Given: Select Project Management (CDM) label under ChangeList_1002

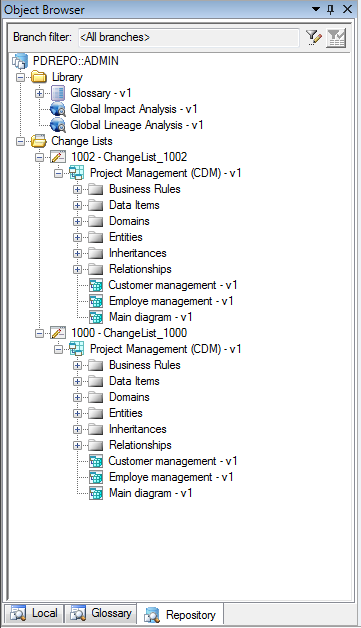Looking at the screenshot, I should (x=165, y=173).
